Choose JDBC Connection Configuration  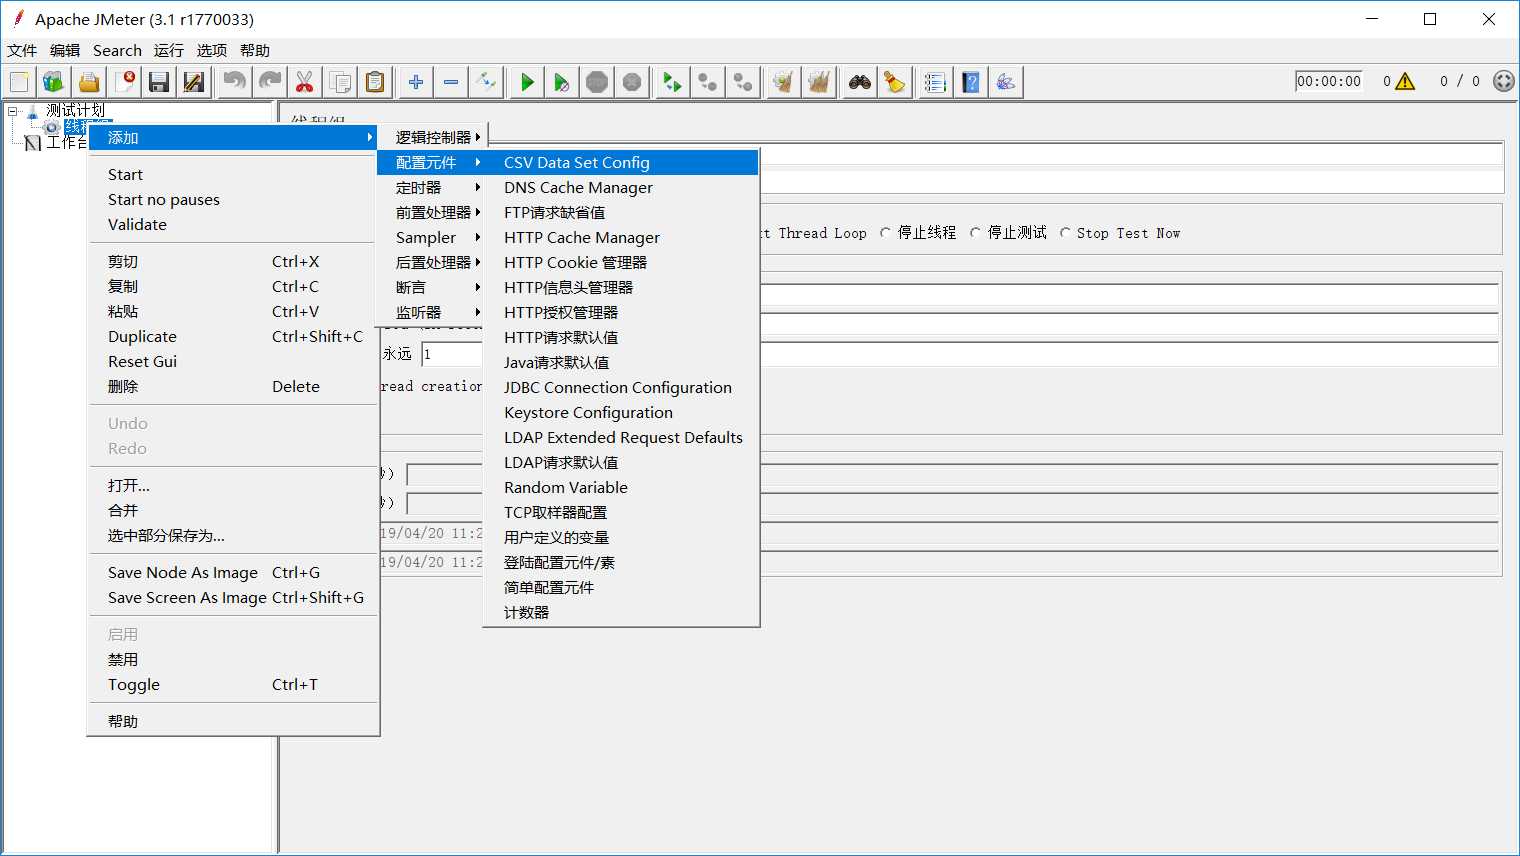pyautogui.click(x=621, y=387)
